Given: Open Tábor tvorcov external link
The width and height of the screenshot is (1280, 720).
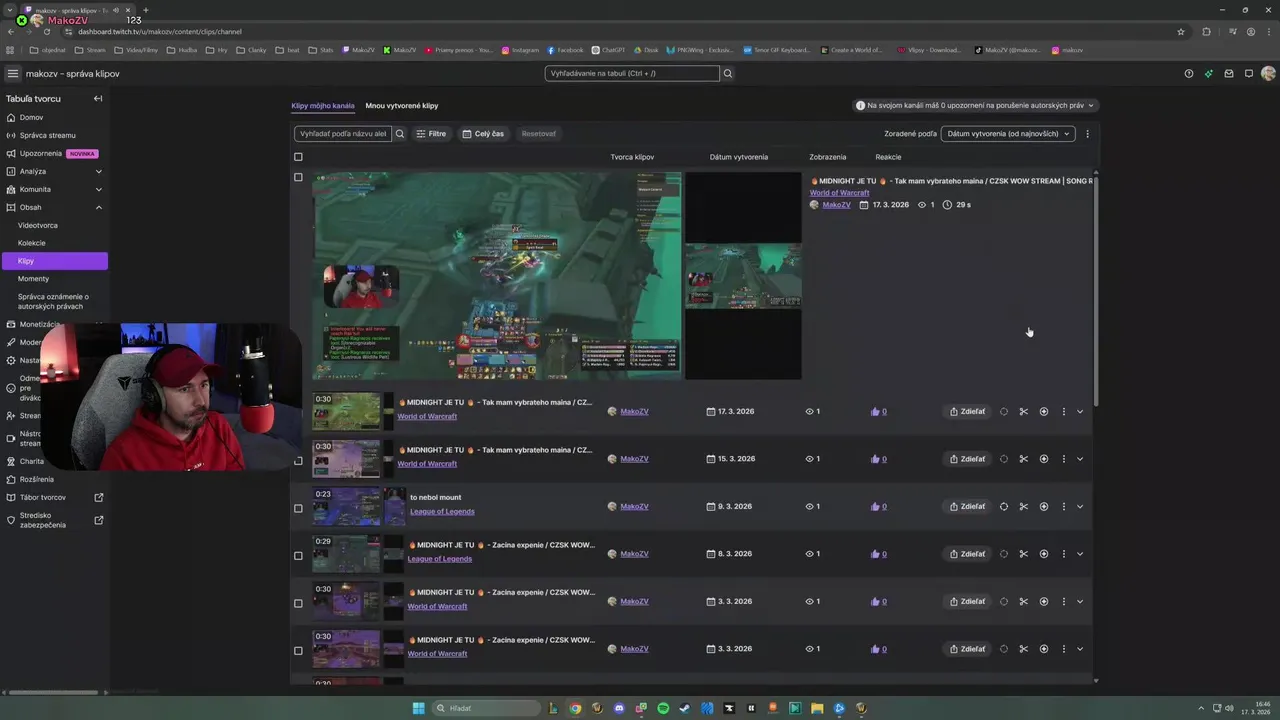Looking at the screenshot, I should pos(54,497).
